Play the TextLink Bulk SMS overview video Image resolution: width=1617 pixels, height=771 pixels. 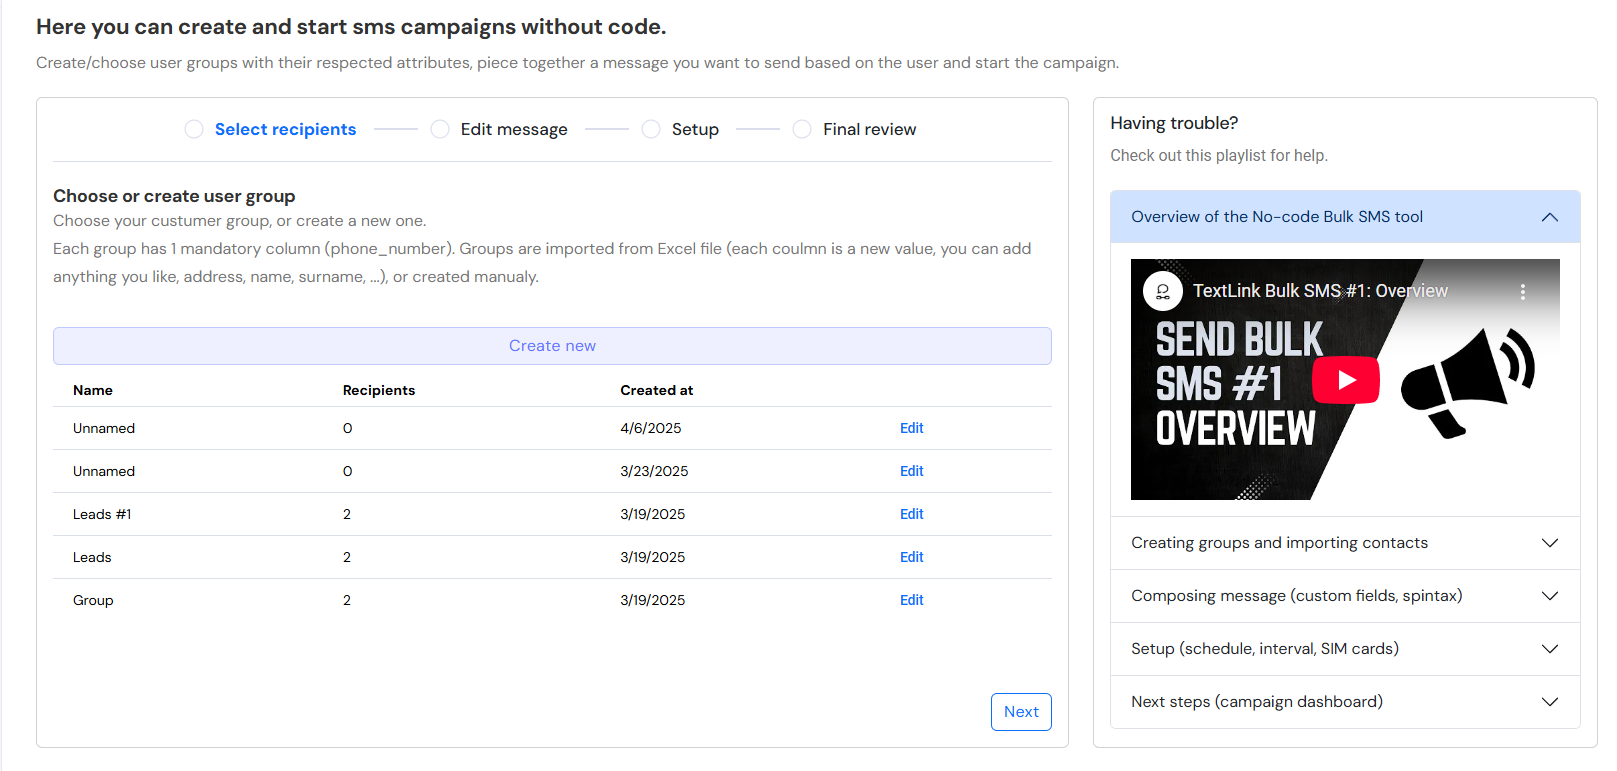(x=1345, y=380)
